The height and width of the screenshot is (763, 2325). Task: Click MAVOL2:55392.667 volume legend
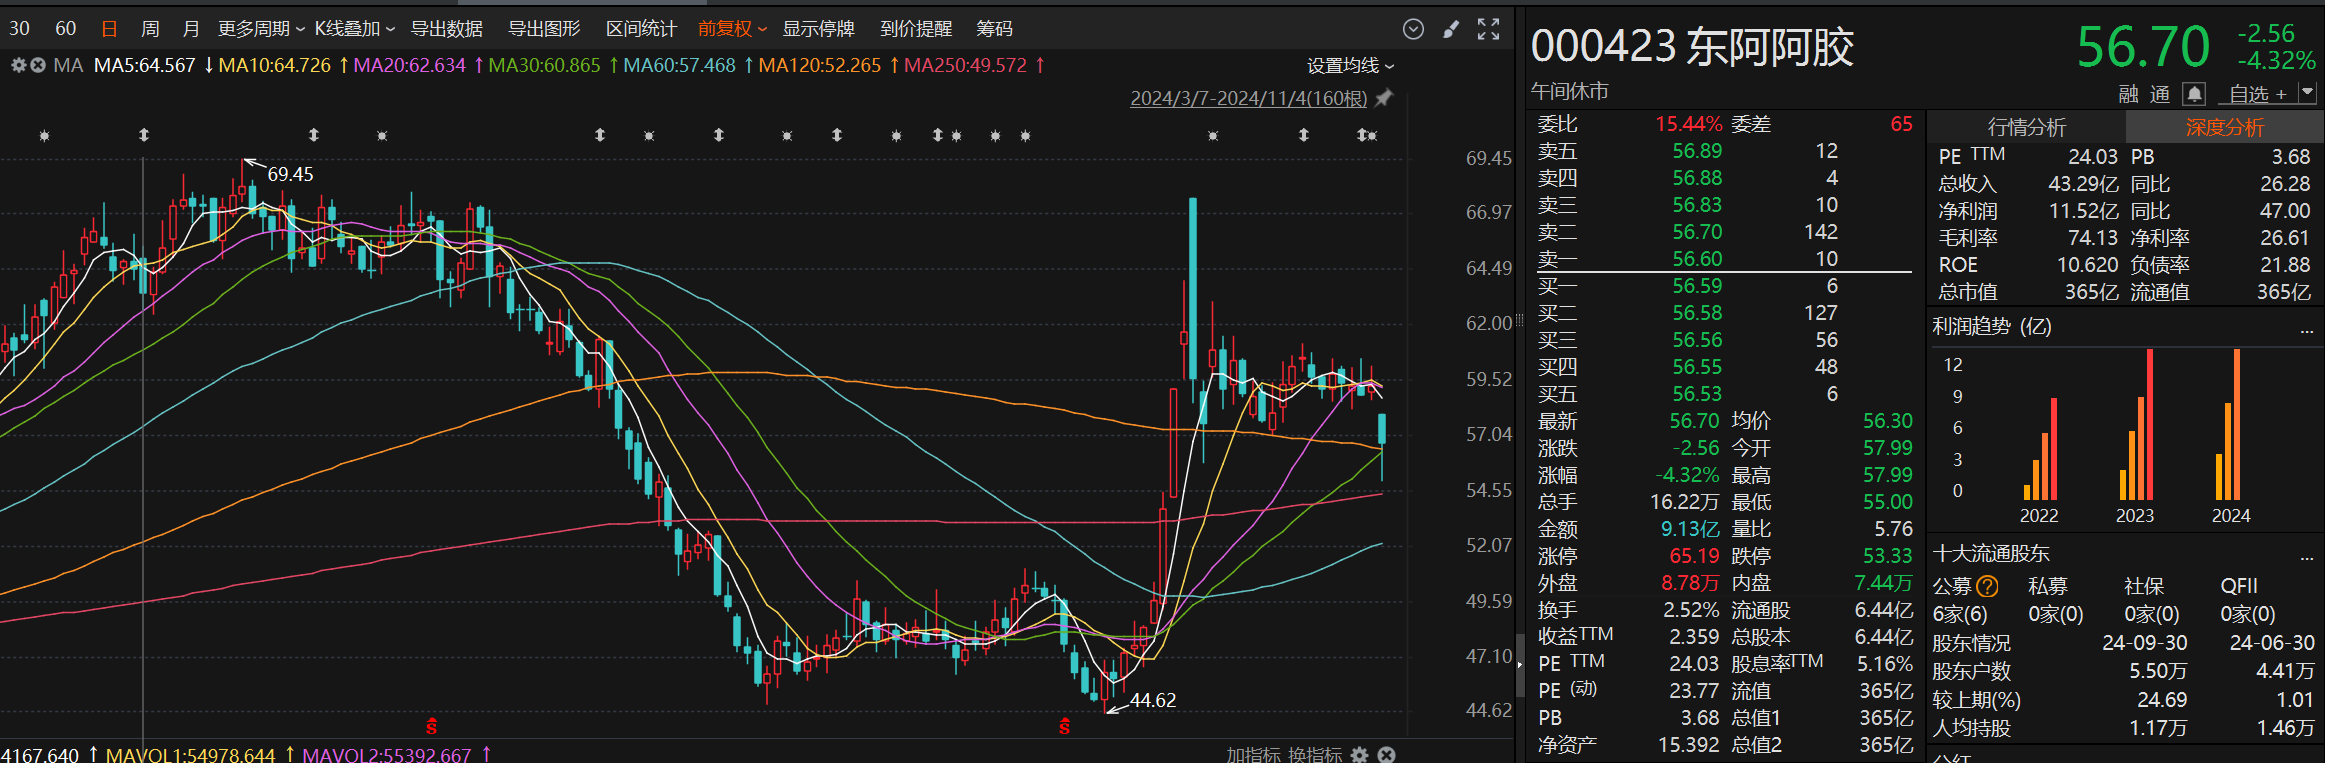pyautogui.click(x=386, y=755)
